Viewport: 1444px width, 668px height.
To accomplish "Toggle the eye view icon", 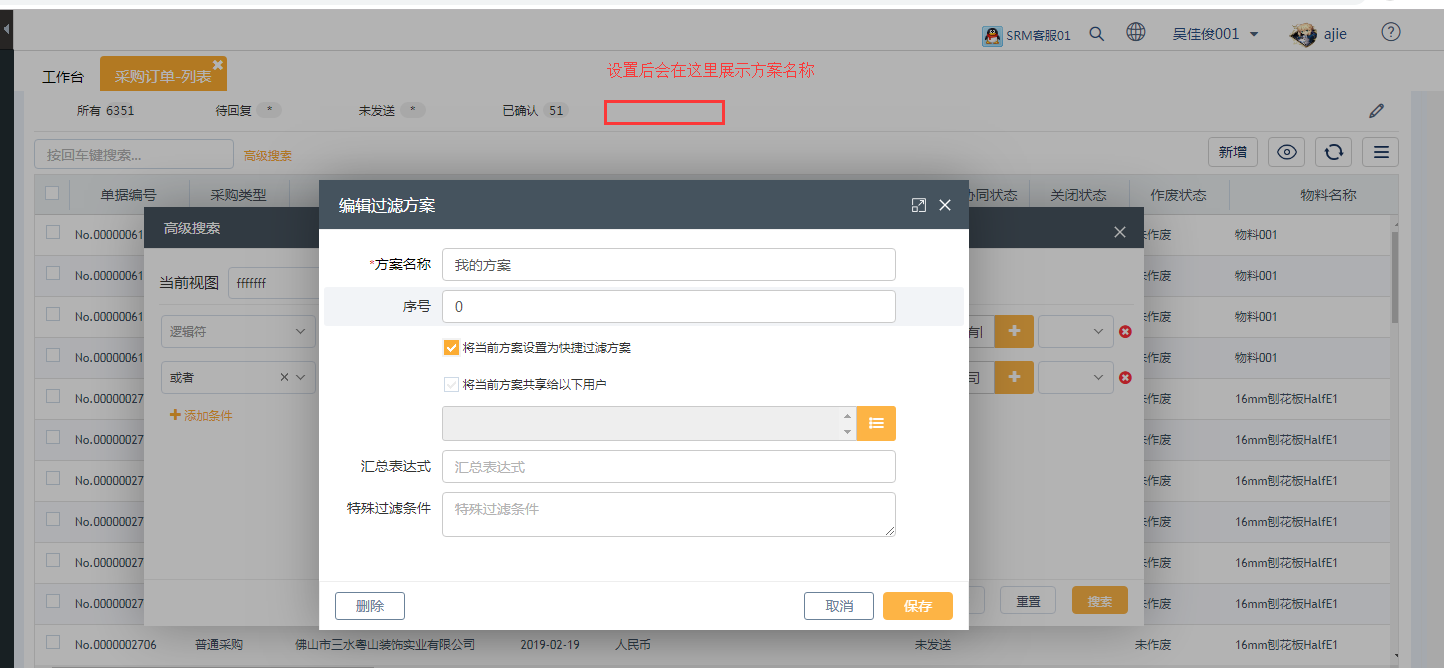I will pos(1287,152).
